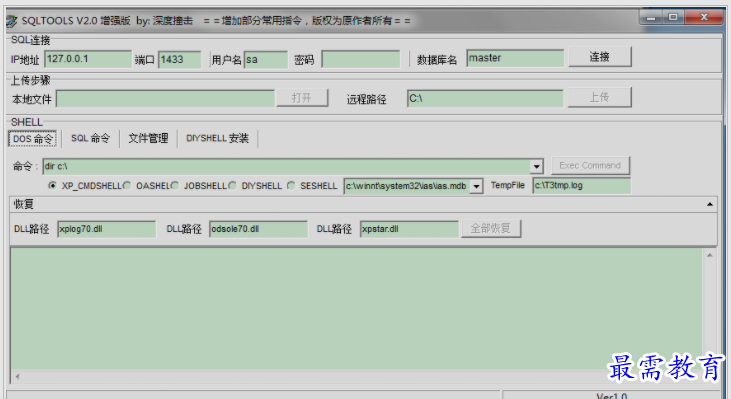Choose the JOBSHELL radio option
Viewport: 731px width, 399px height.
175,186
